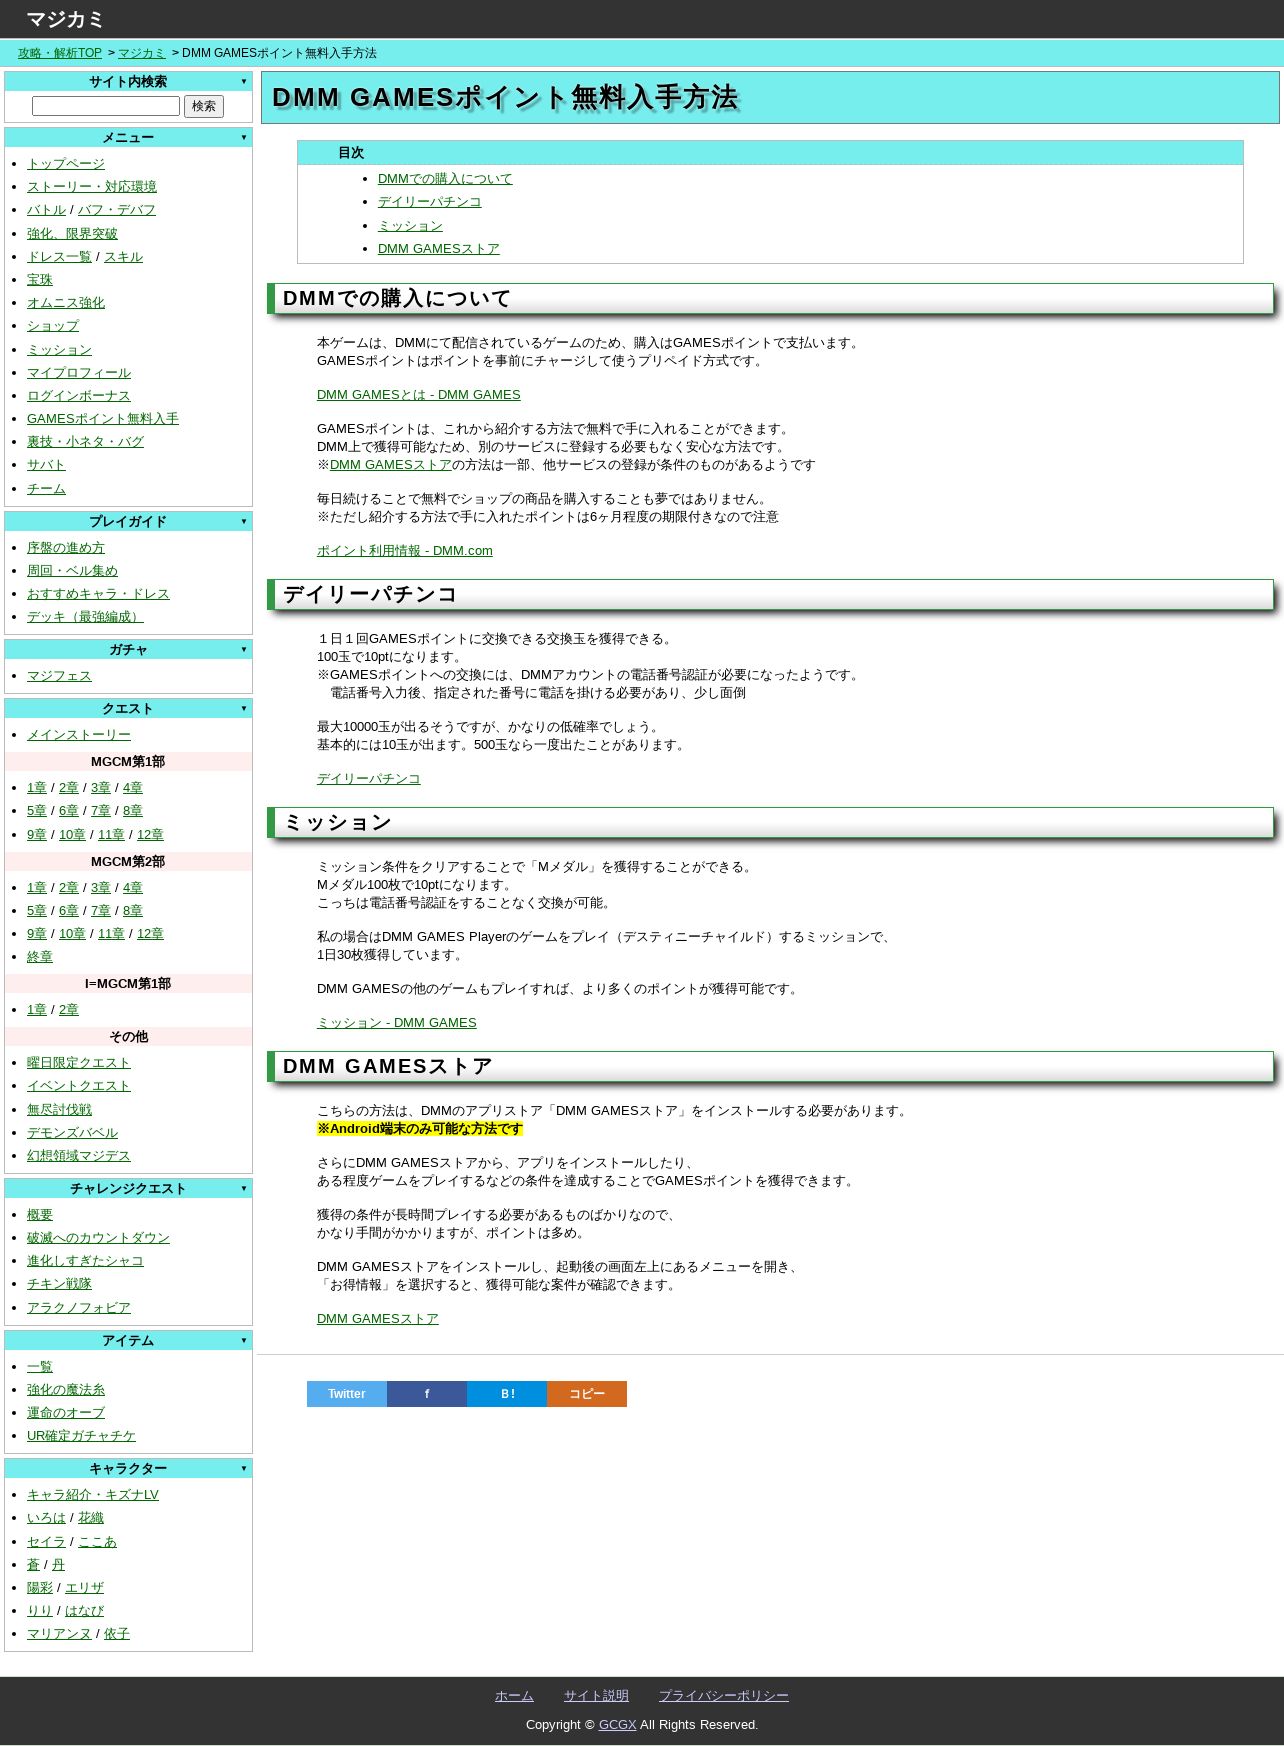Viewport: 1284px width, 1746px height.
Task: Open マイプロフィール menu entry
Action: pyautogui.click(x=79, y=373)
